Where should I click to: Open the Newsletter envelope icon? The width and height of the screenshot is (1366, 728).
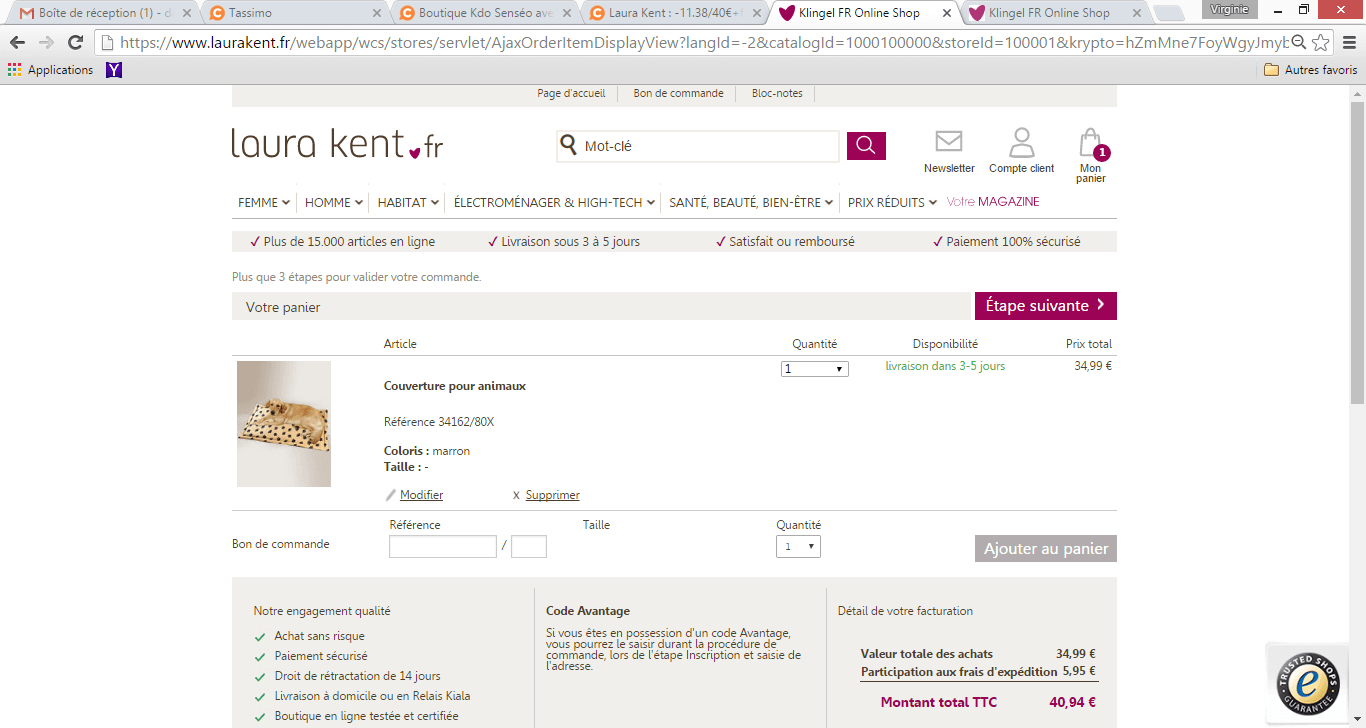(948, 143)
